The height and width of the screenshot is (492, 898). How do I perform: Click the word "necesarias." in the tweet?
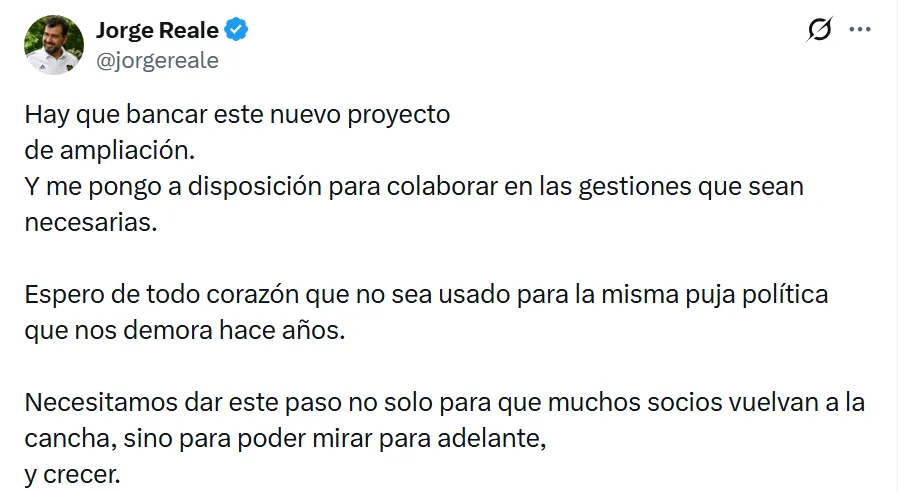pos(91,222)
